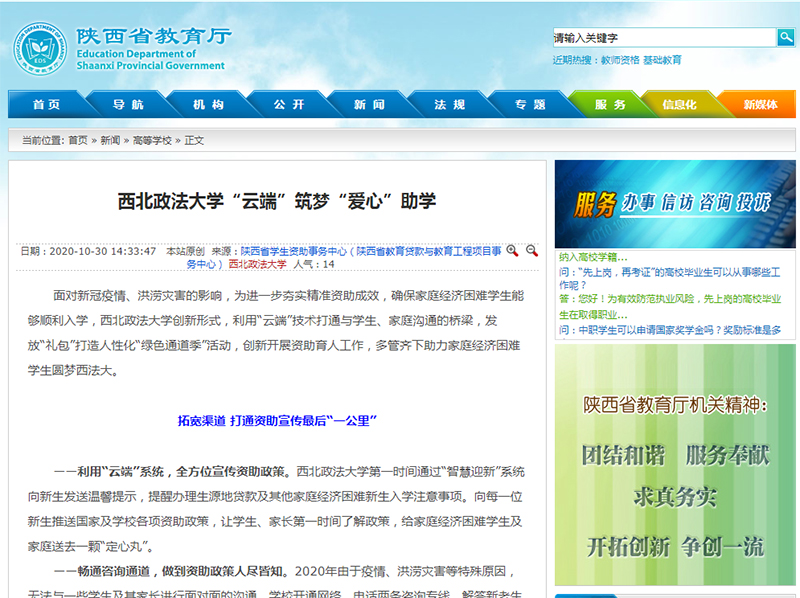Click the 基础教育 hot search link
Screen dimensions: 800x598
coord(662,60)
